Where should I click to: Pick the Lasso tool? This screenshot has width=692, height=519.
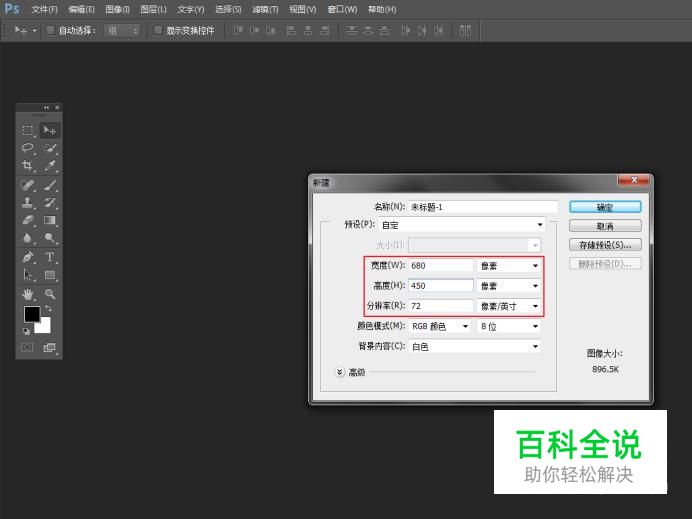click(28, 148)
